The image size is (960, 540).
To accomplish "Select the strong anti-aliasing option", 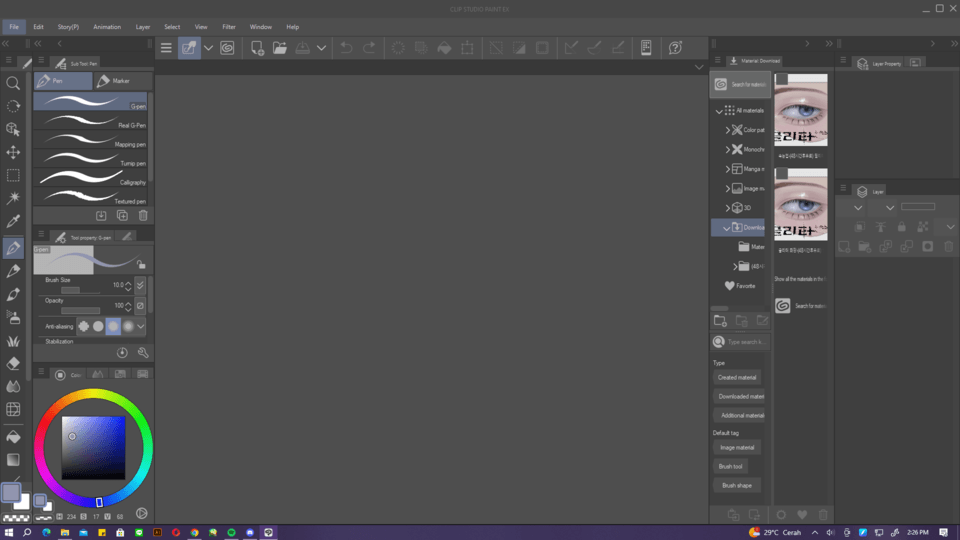I will click(x=127, y=326).
